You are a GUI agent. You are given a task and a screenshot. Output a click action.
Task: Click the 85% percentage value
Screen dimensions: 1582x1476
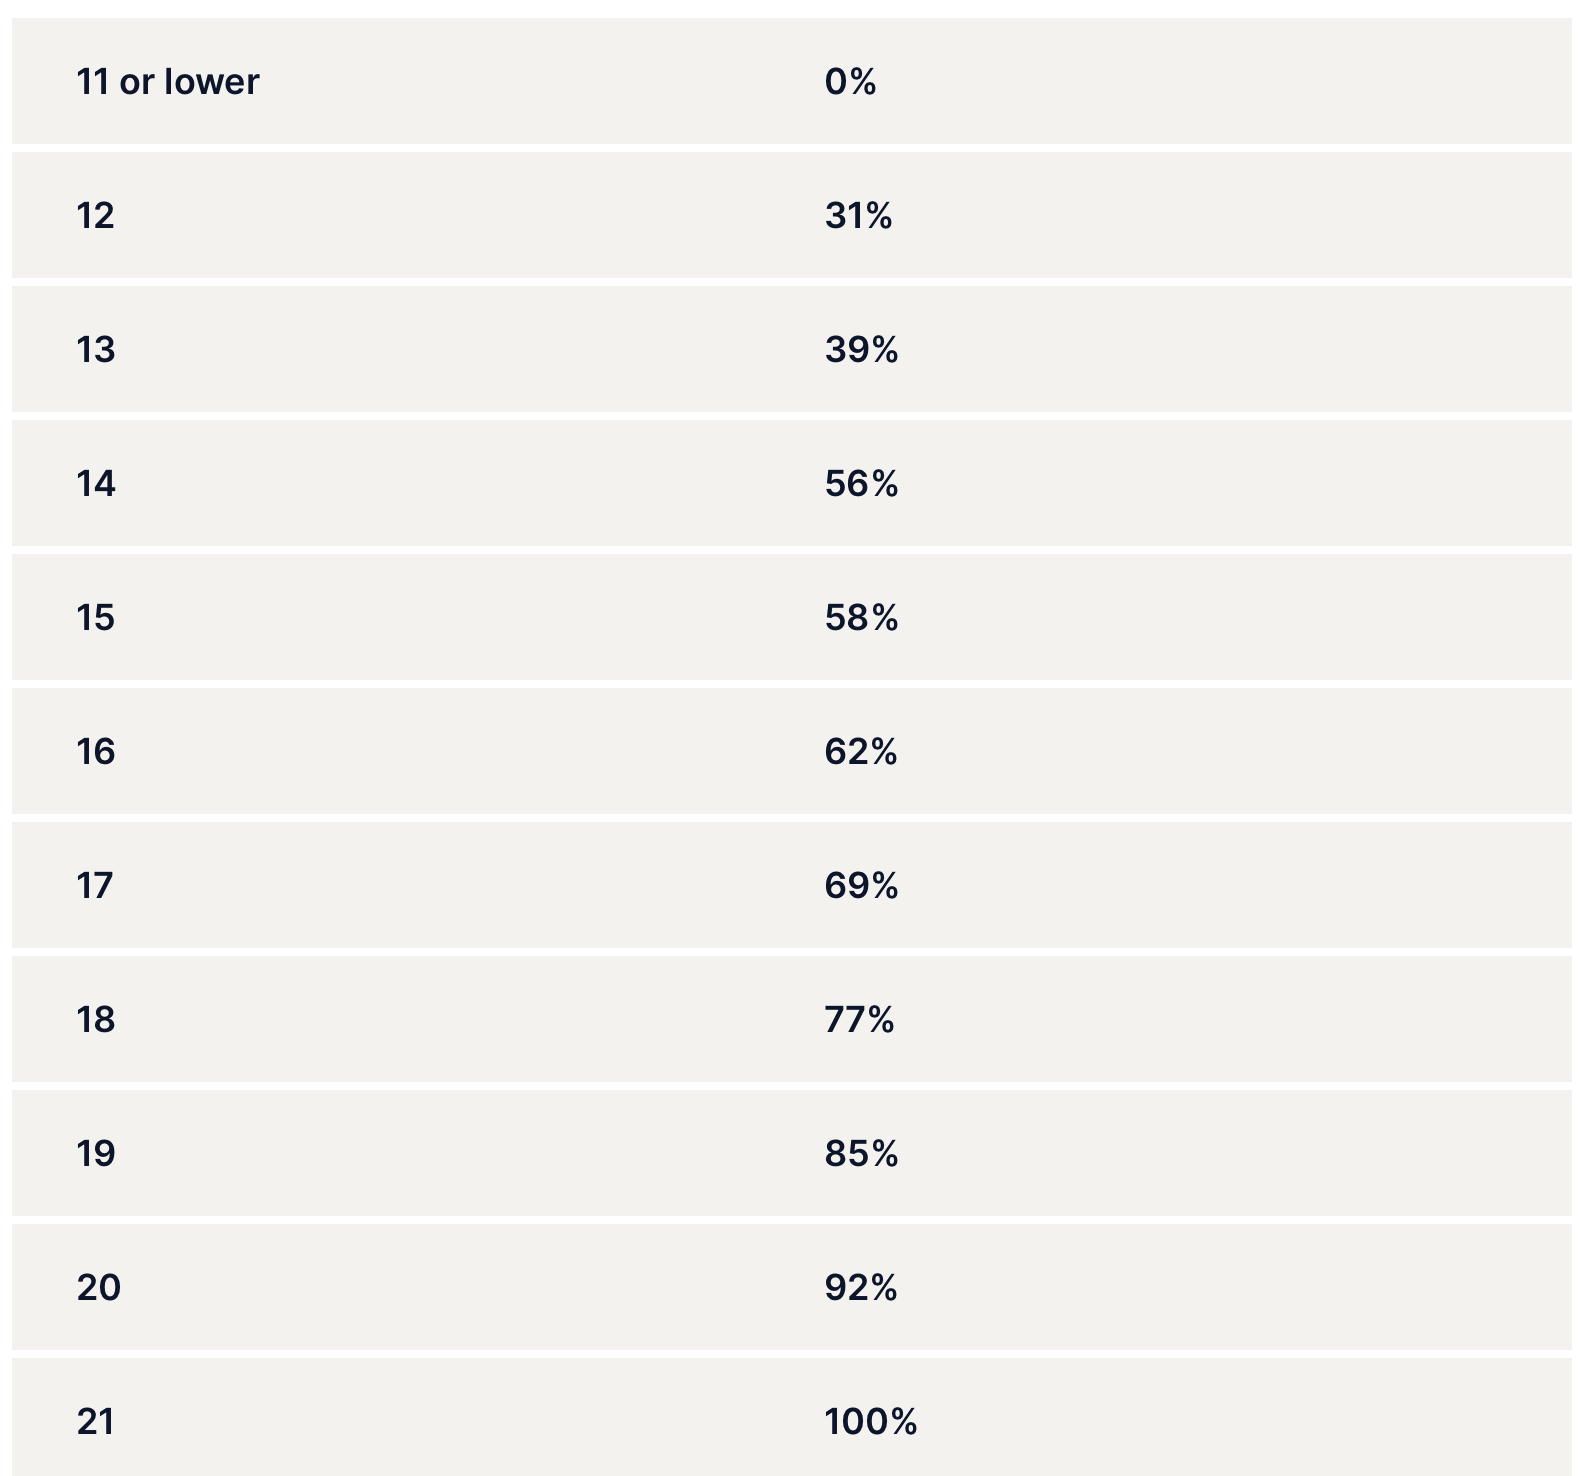click(x=861, y=1154)
